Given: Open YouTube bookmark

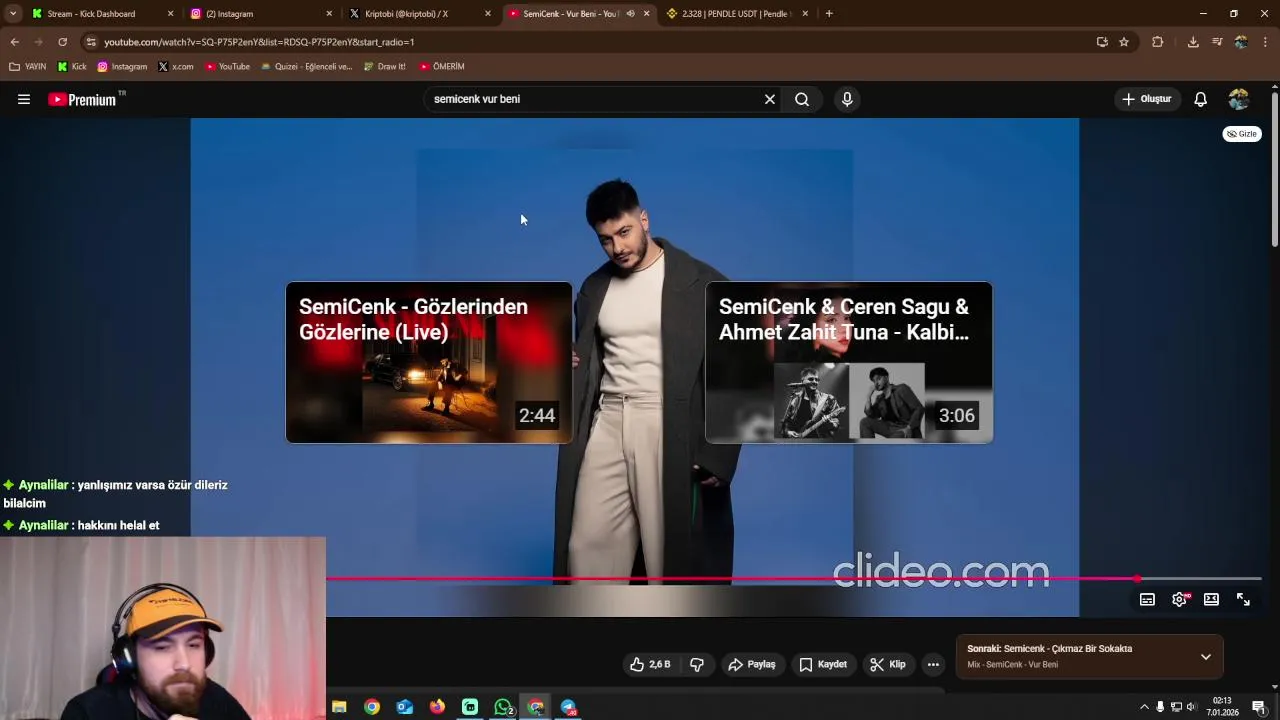Looking at the screenshot, I should point(227,67).
